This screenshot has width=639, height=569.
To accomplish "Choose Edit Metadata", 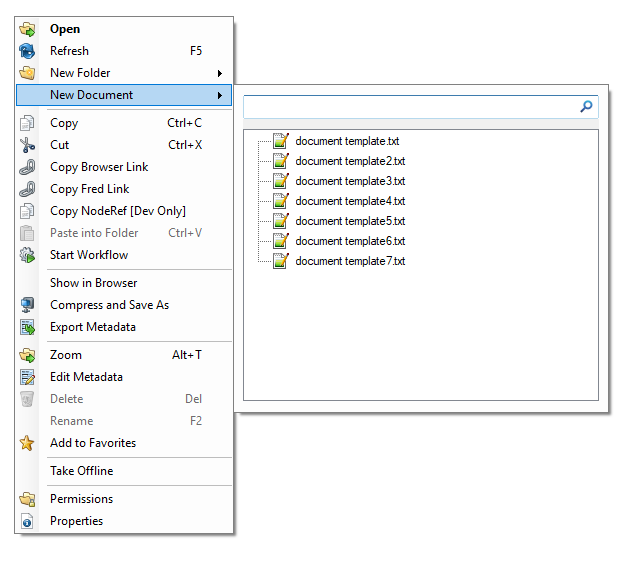I will point(124,377).
